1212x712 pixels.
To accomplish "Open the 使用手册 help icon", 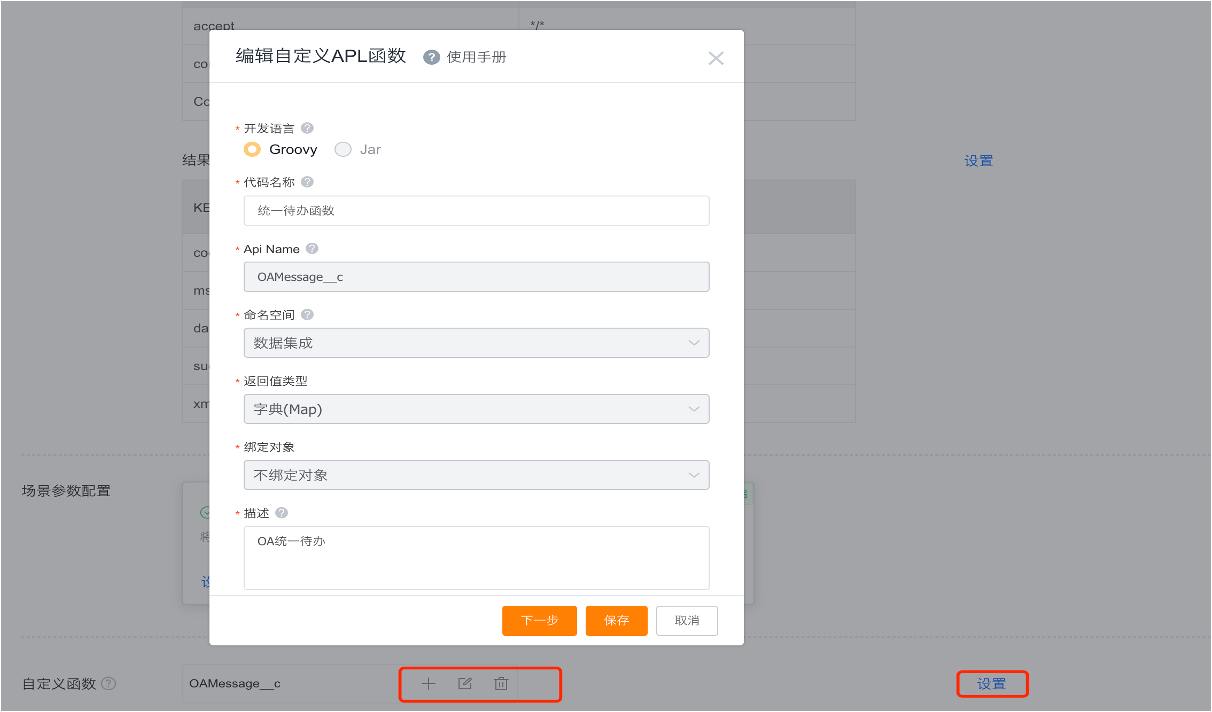I will click(x=432, y=58).
